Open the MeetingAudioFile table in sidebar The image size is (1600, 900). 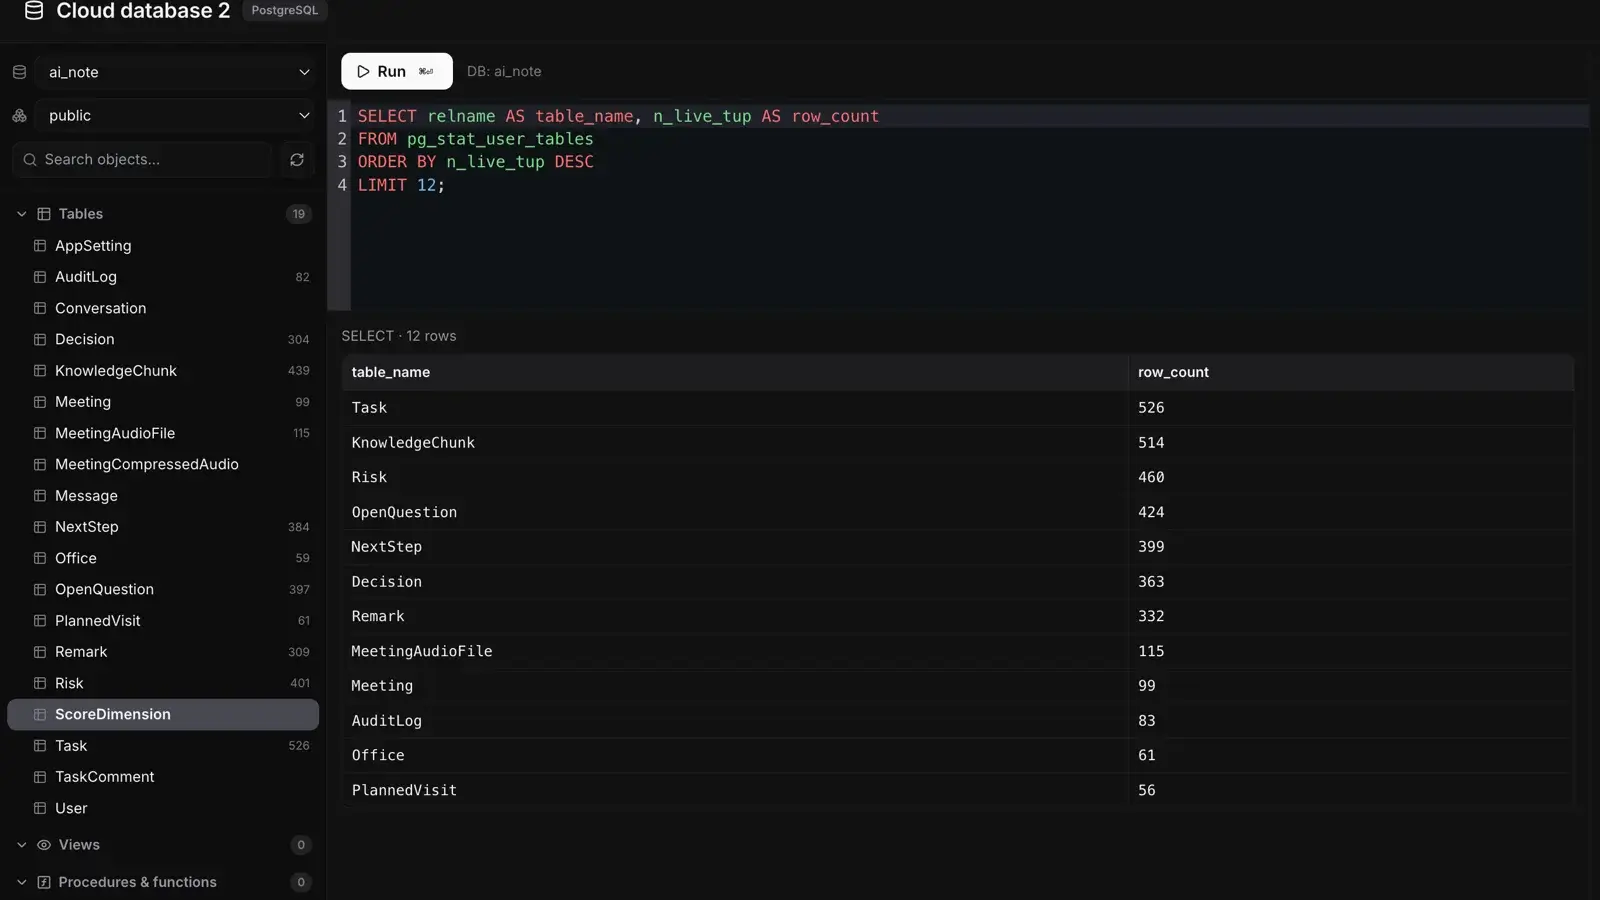163,433
